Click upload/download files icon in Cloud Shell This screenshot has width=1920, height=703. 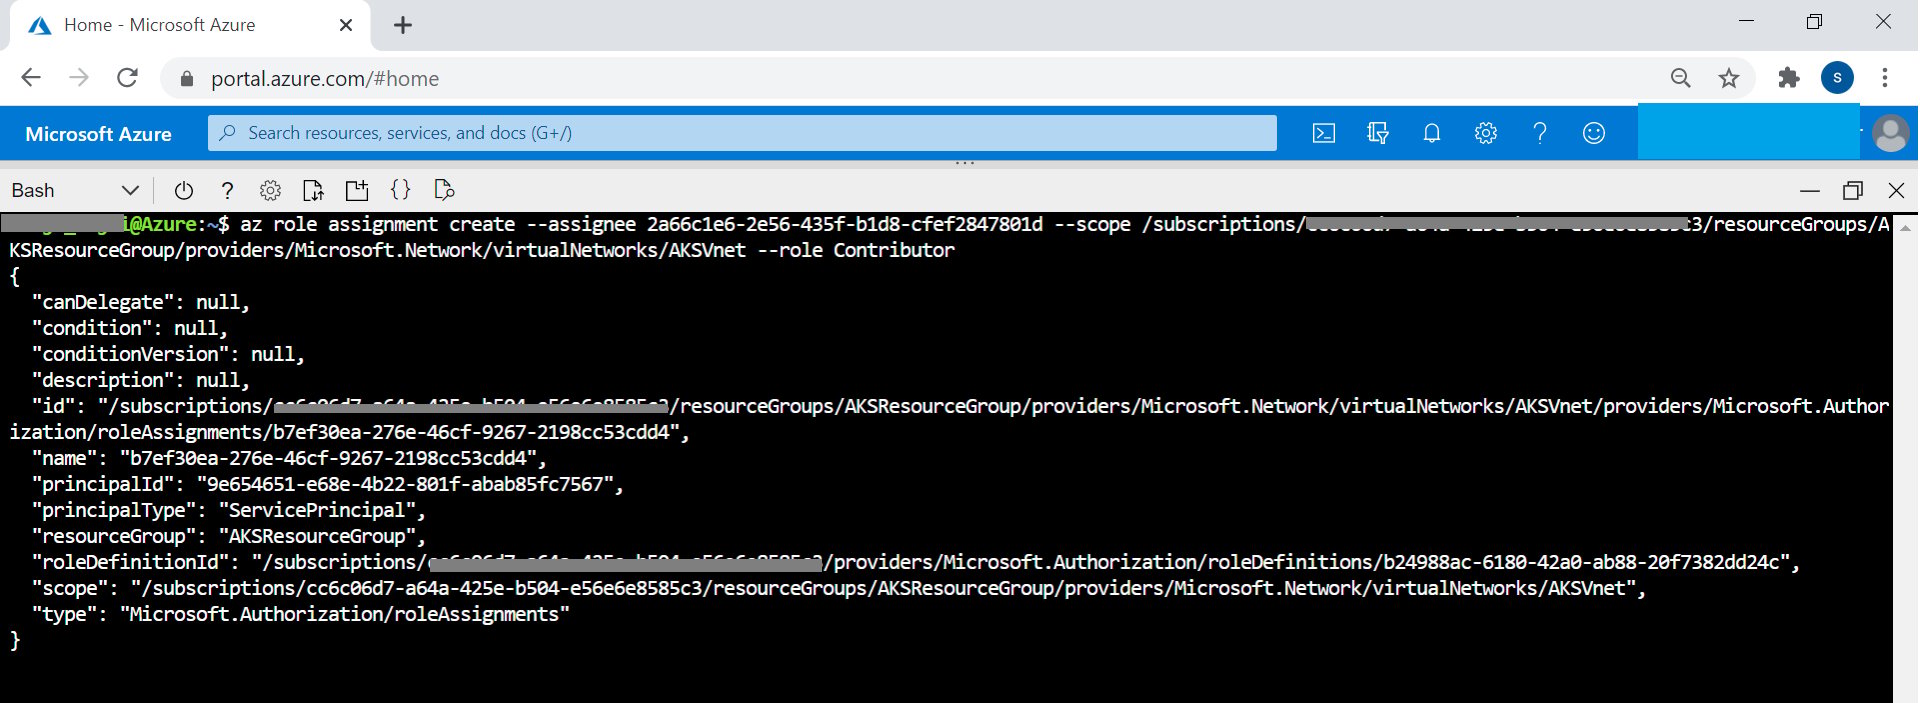coord(313,190)
